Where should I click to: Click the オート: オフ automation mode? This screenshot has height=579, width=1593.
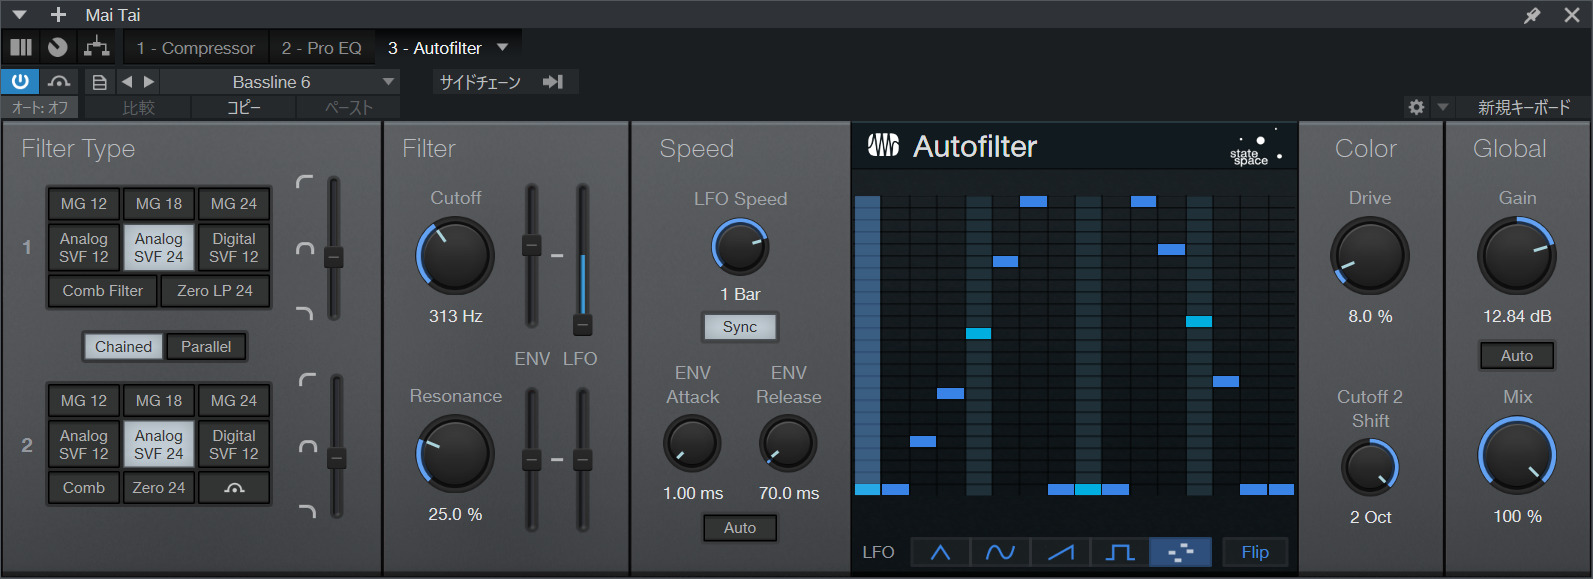click(x=41, y=107)
